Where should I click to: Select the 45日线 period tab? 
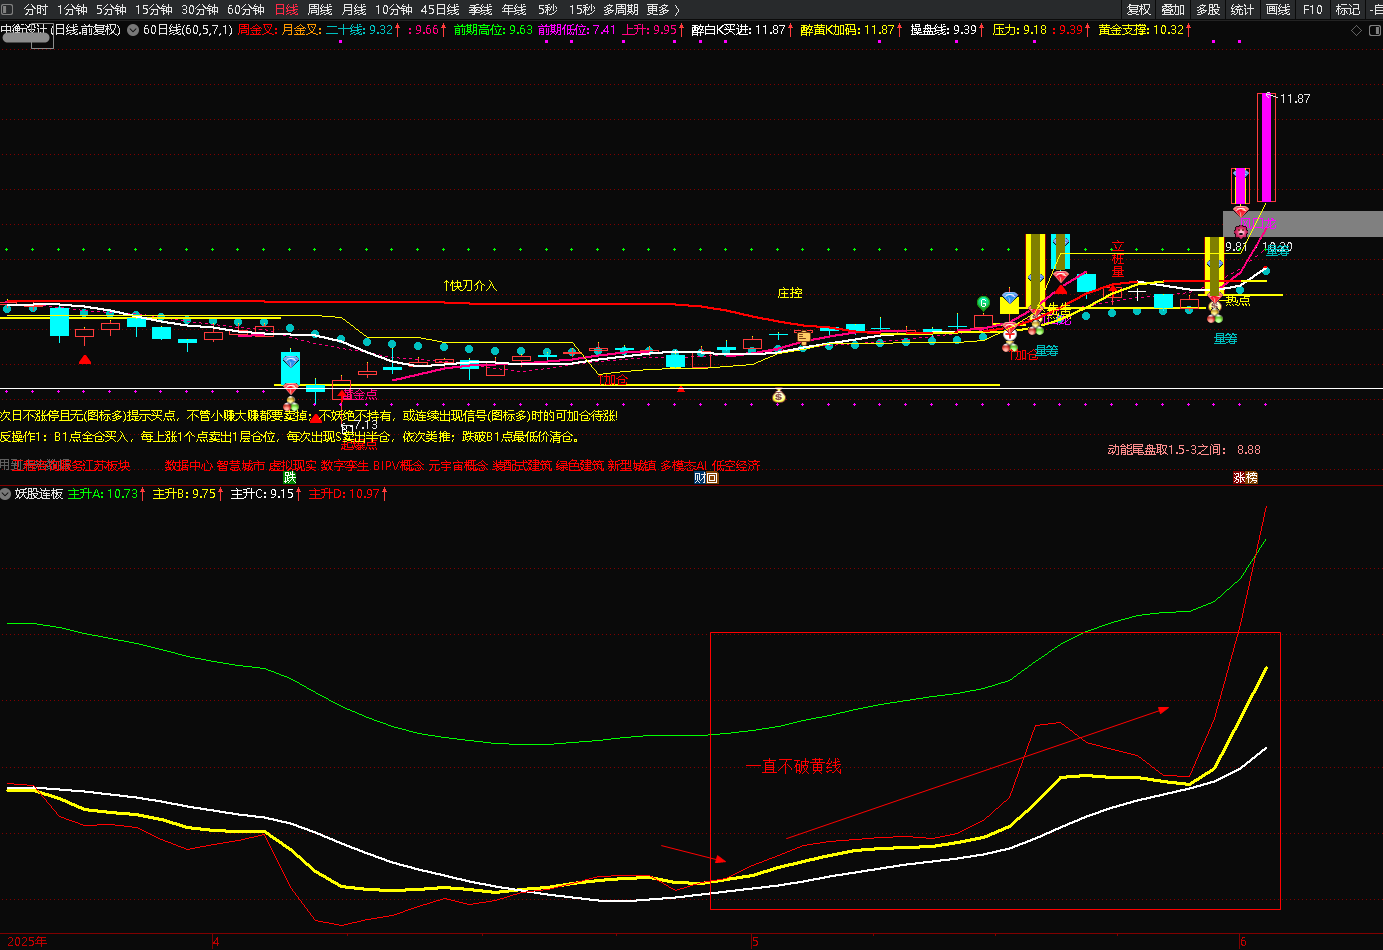(440, 10)
